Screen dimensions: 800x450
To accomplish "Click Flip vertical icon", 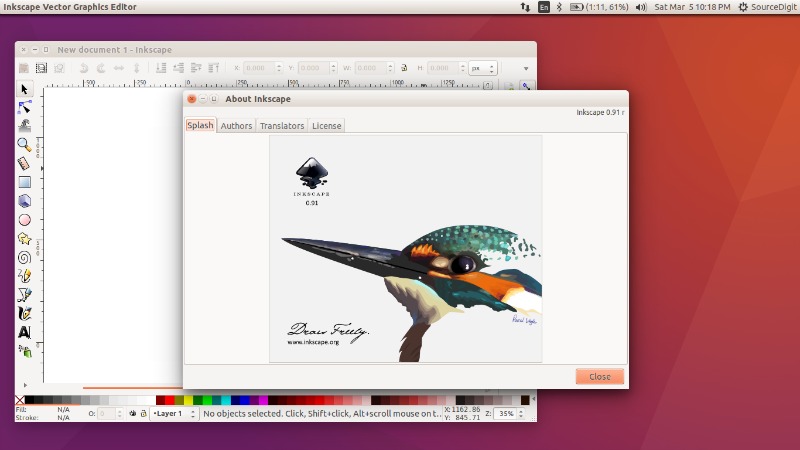I will click(136, 68).
